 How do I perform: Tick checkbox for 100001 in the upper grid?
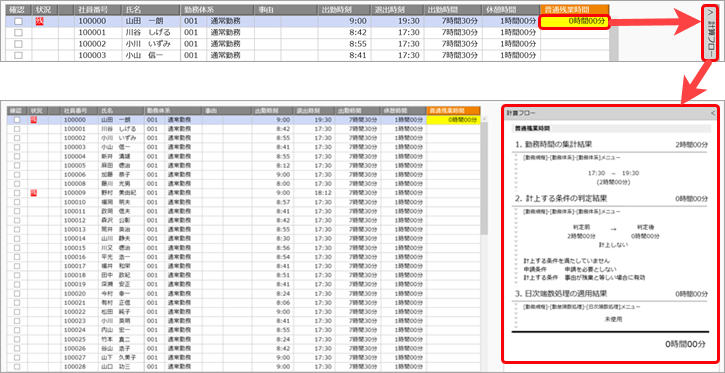point(18,33)
